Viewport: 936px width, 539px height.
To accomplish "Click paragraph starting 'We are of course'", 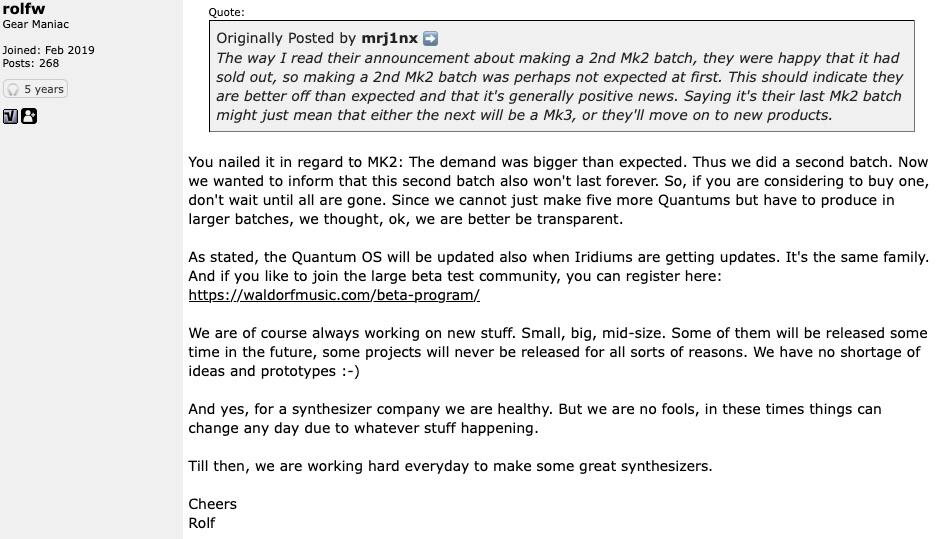I will [558, 352].
